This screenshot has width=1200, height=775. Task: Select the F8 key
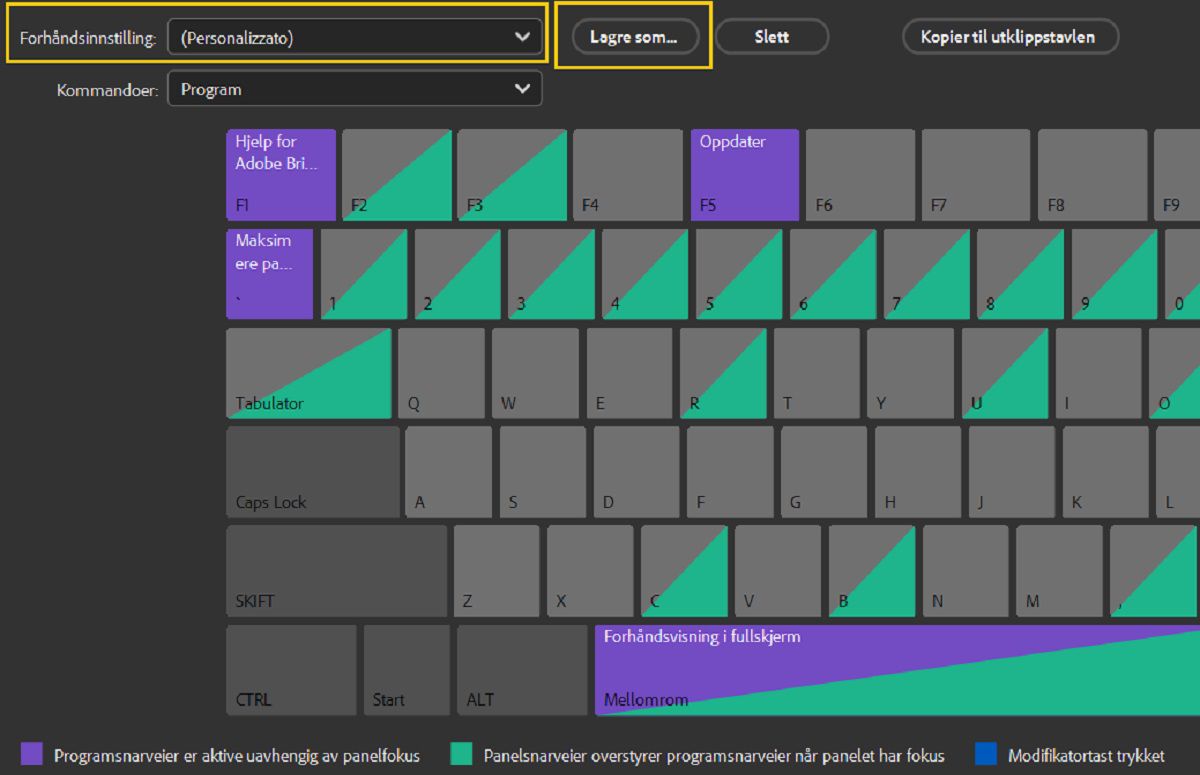tap(1093, 174)
